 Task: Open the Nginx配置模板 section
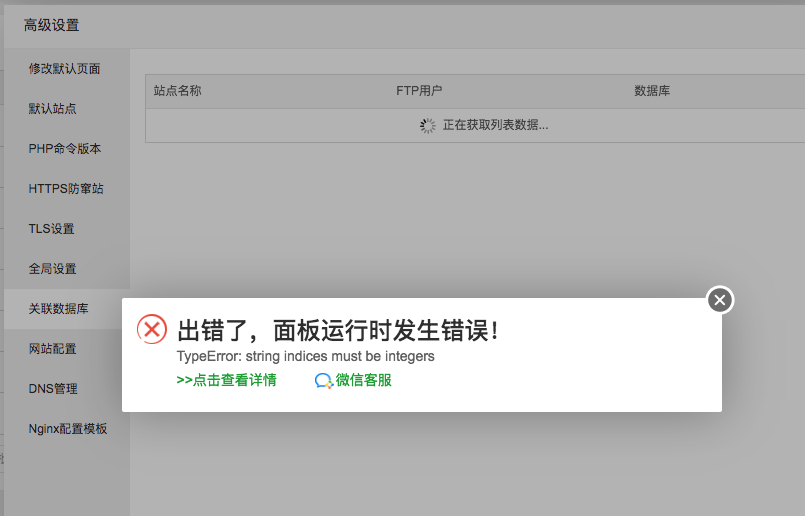tap(67, 429)
